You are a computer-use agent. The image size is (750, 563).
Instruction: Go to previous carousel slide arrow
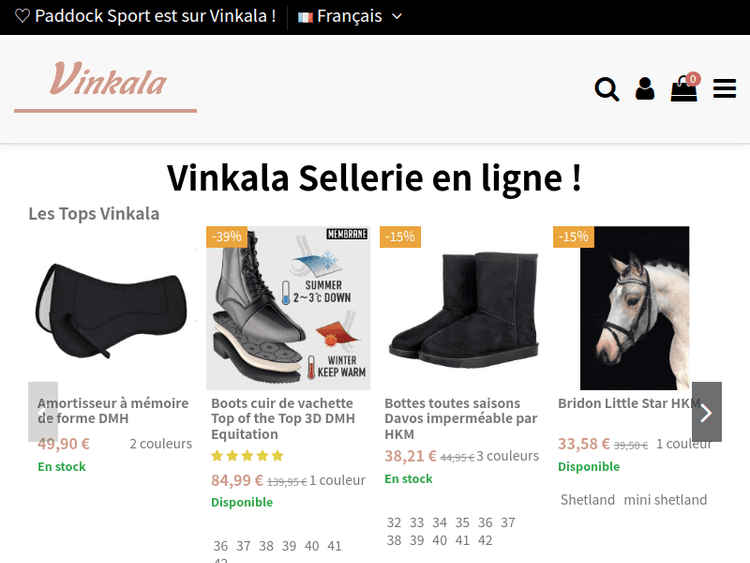tap(43, 412)
